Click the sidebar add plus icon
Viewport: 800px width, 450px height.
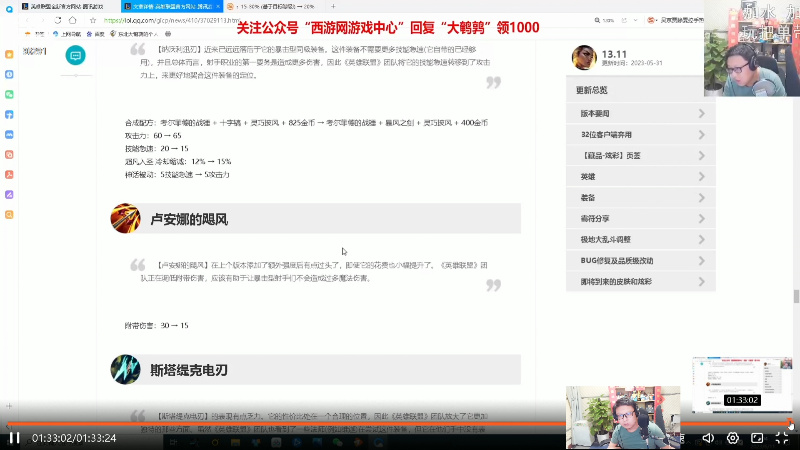(x=9, y=406)
